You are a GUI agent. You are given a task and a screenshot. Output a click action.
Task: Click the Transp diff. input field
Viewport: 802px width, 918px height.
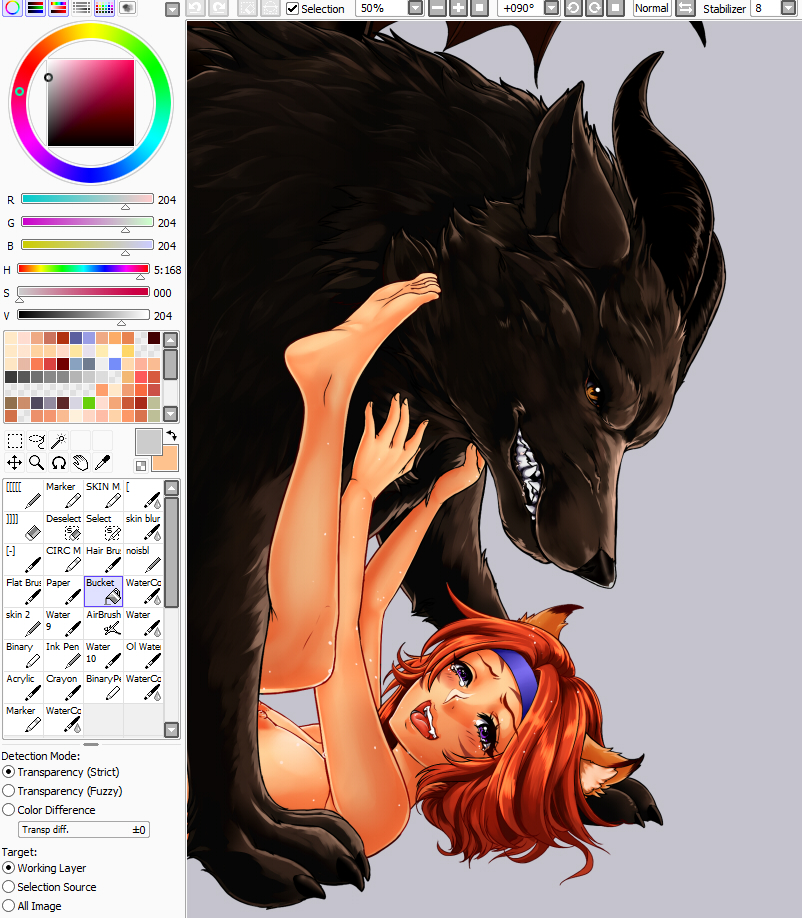point(84,830)
